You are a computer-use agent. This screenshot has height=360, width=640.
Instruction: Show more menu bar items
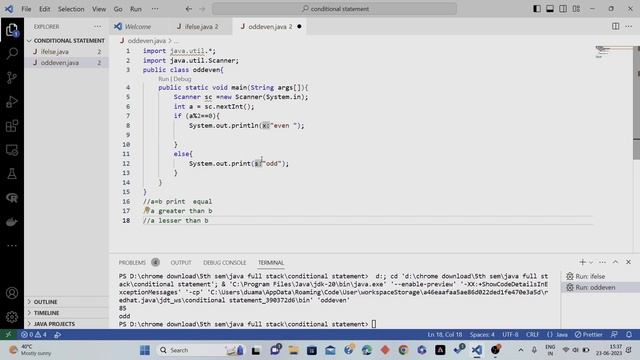pos(155,9)
